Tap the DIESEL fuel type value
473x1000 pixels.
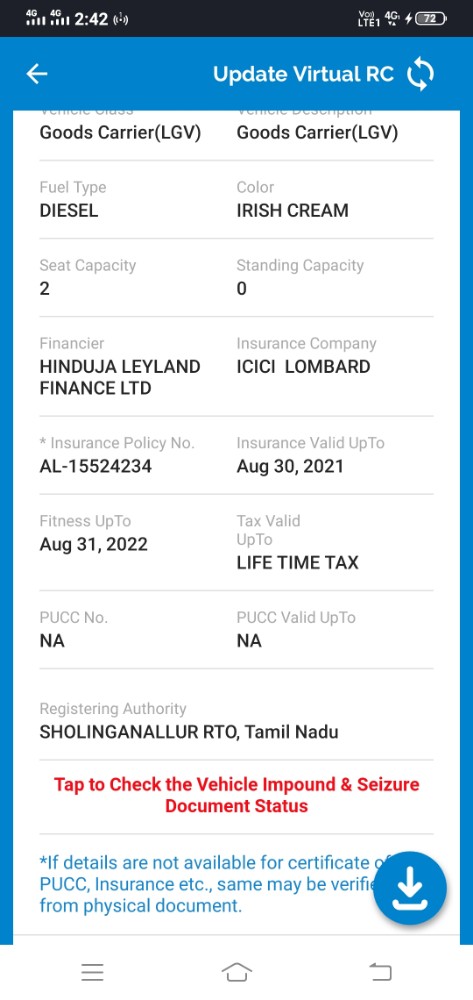[x=69, y=211]
